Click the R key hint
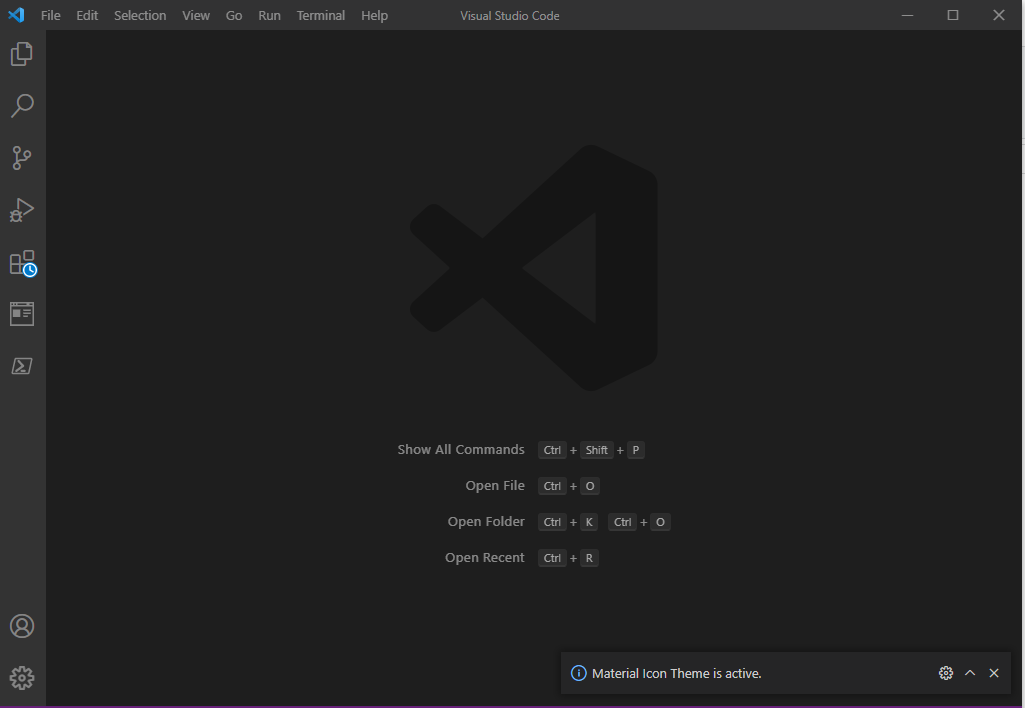 click(x=589, y=558)
